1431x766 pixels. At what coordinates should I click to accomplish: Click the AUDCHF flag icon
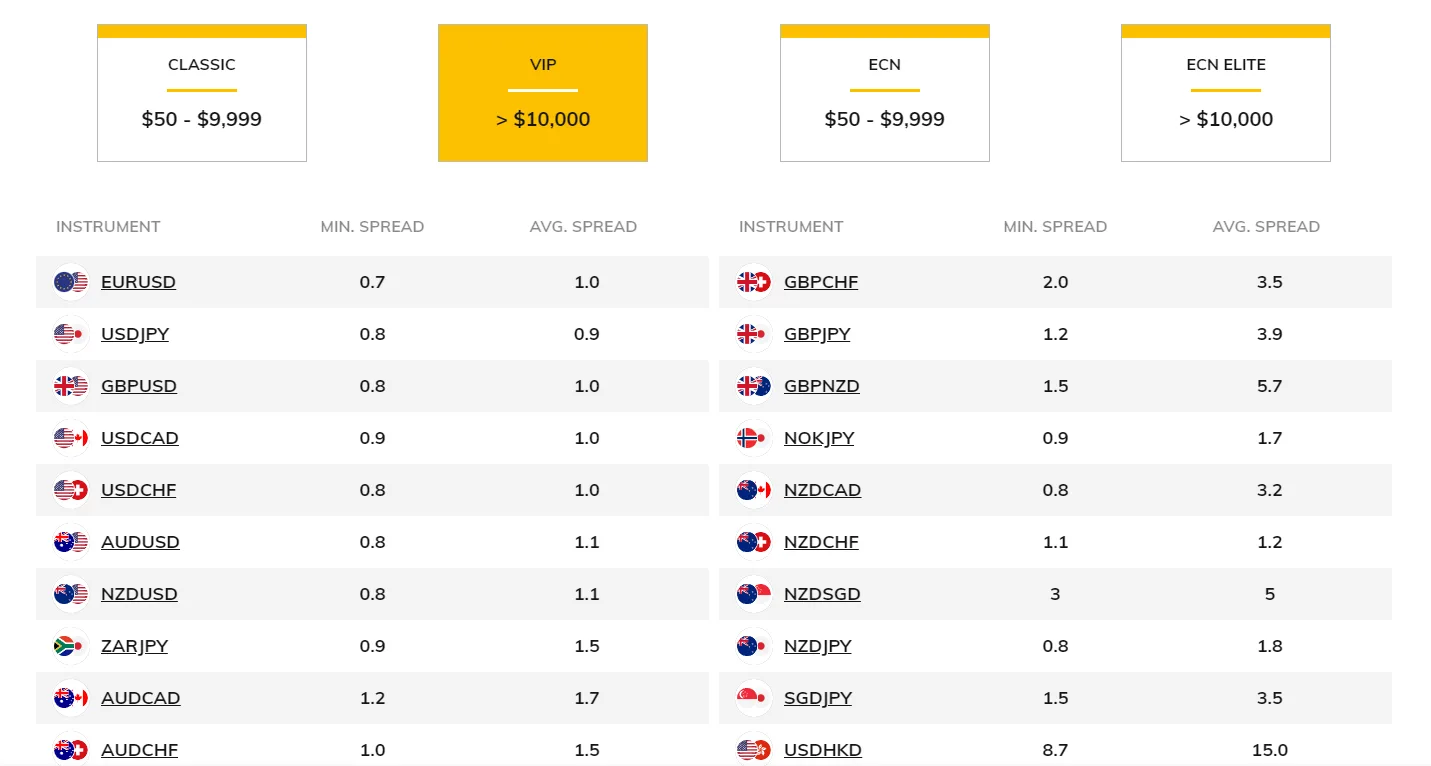click(70, 750)
